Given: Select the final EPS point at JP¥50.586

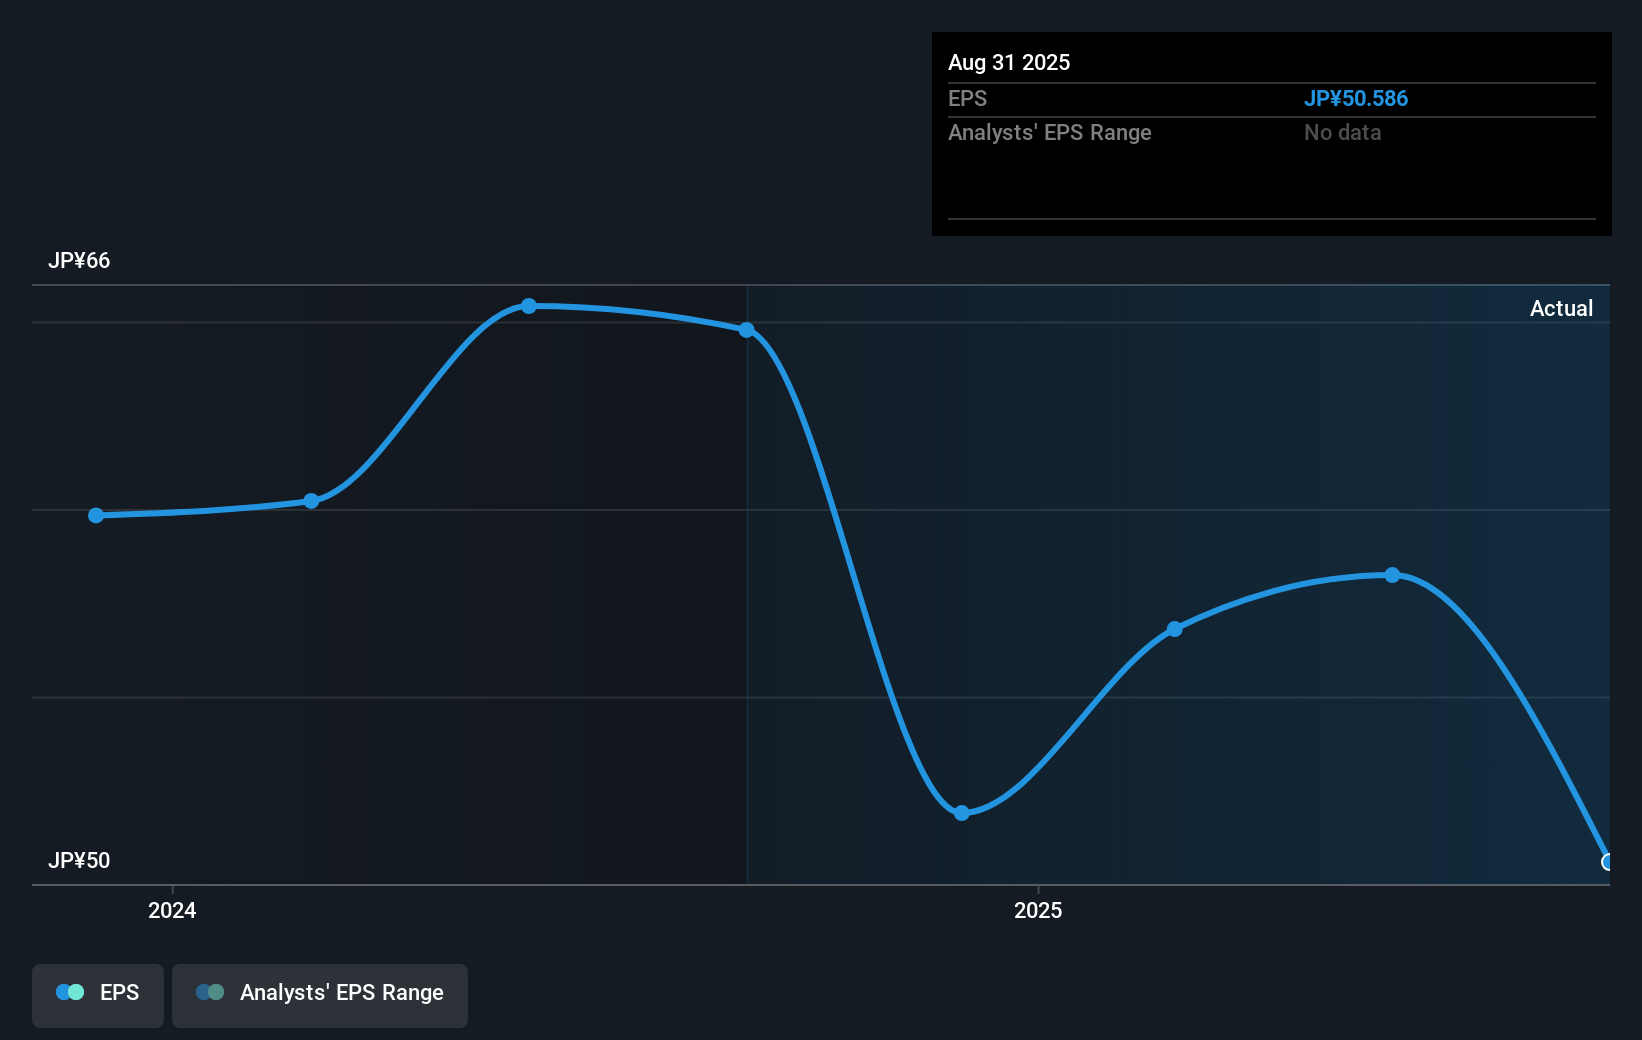Looking at the screenshot, I should (x=1607, y=862).
